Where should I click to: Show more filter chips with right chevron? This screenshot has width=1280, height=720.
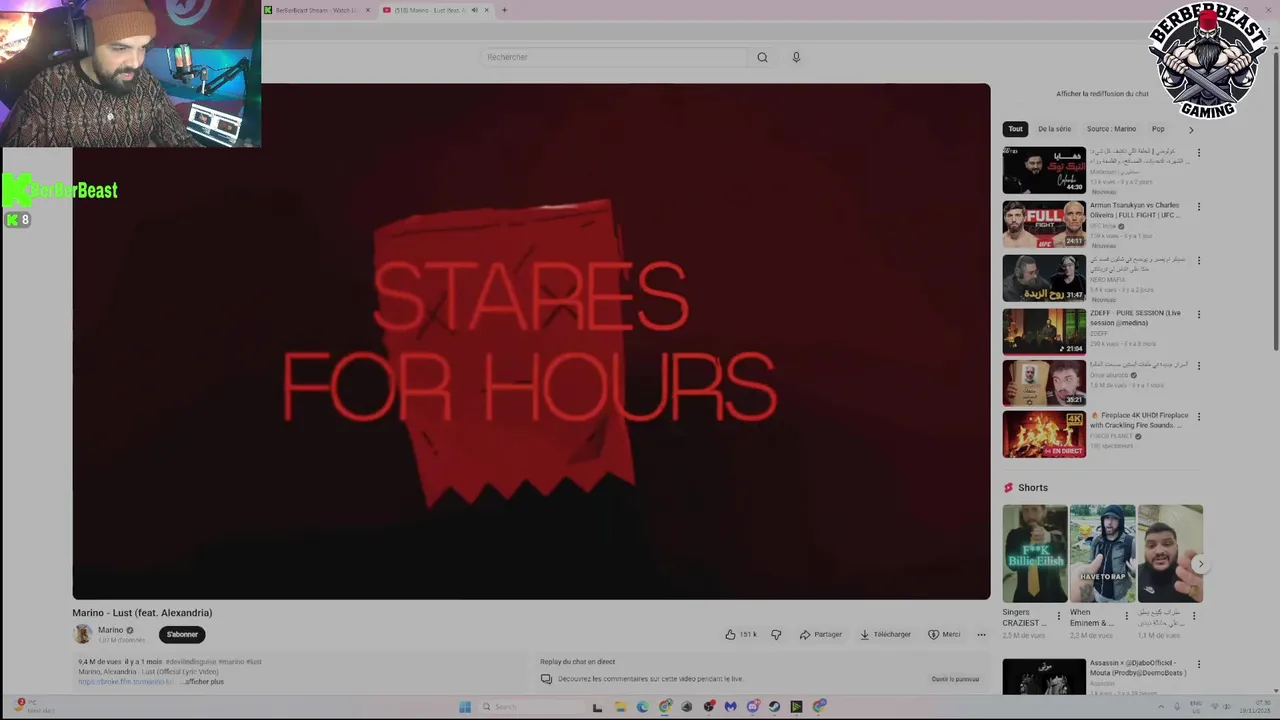1190,130
